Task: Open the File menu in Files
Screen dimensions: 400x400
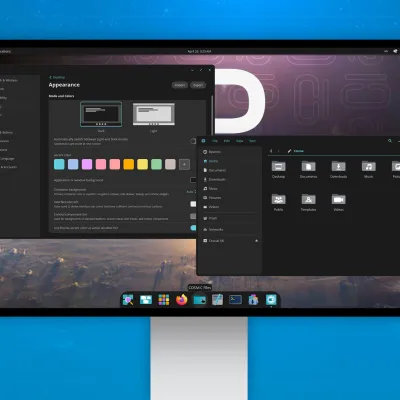Action: [215, 141]
